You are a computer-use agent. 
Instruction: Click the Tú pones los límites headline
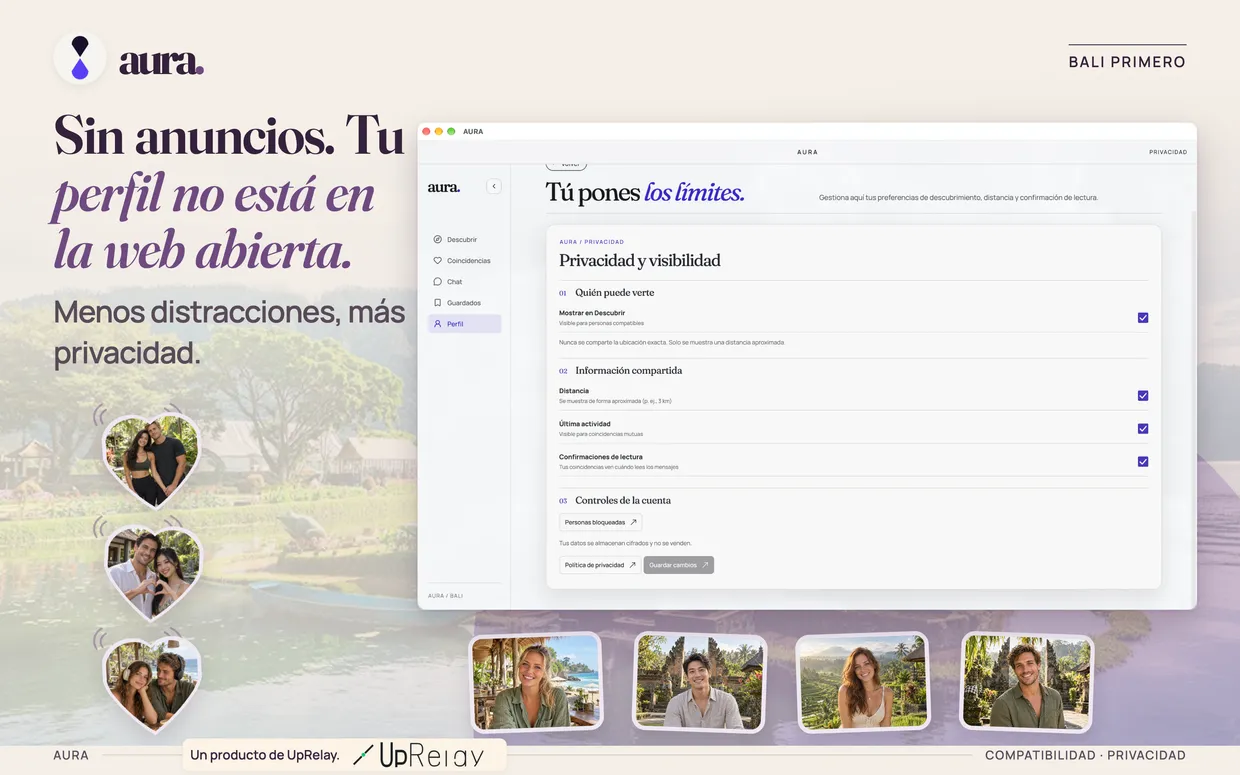pos(645,193)
